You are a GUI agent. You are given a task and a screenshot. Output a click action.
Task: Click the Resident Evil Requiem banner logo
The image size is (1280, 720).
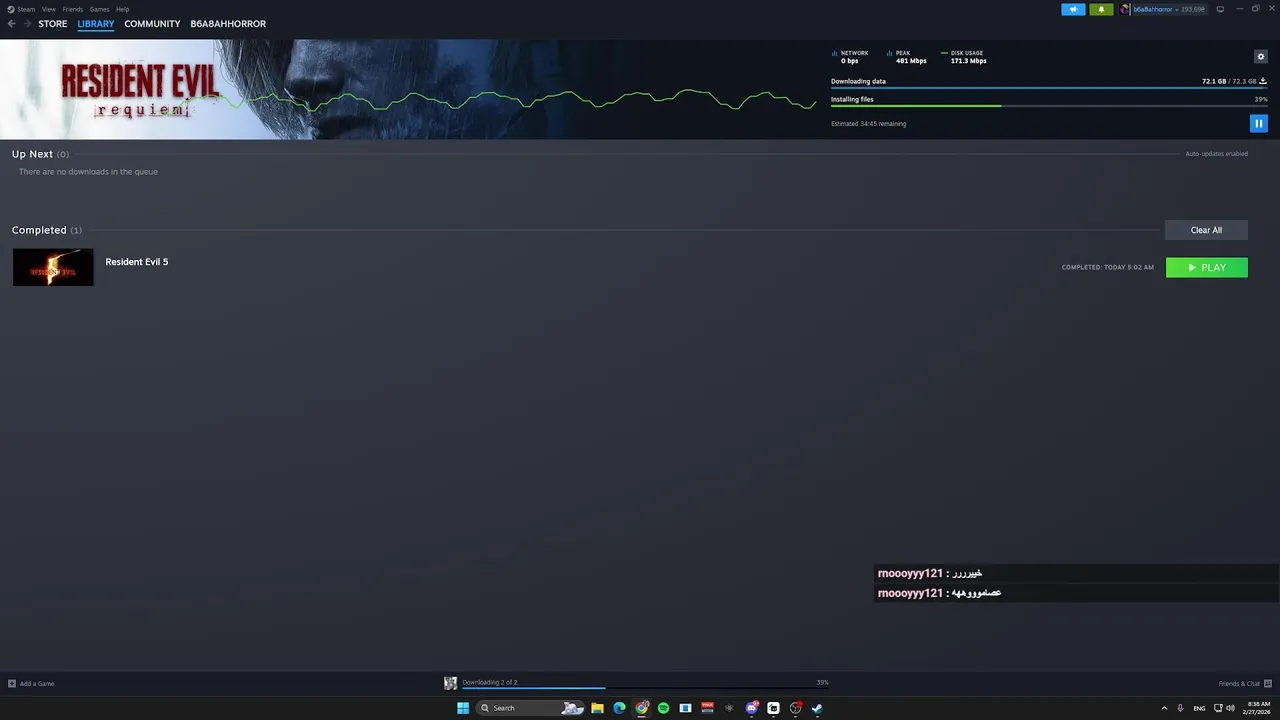(x=139, y=89)
